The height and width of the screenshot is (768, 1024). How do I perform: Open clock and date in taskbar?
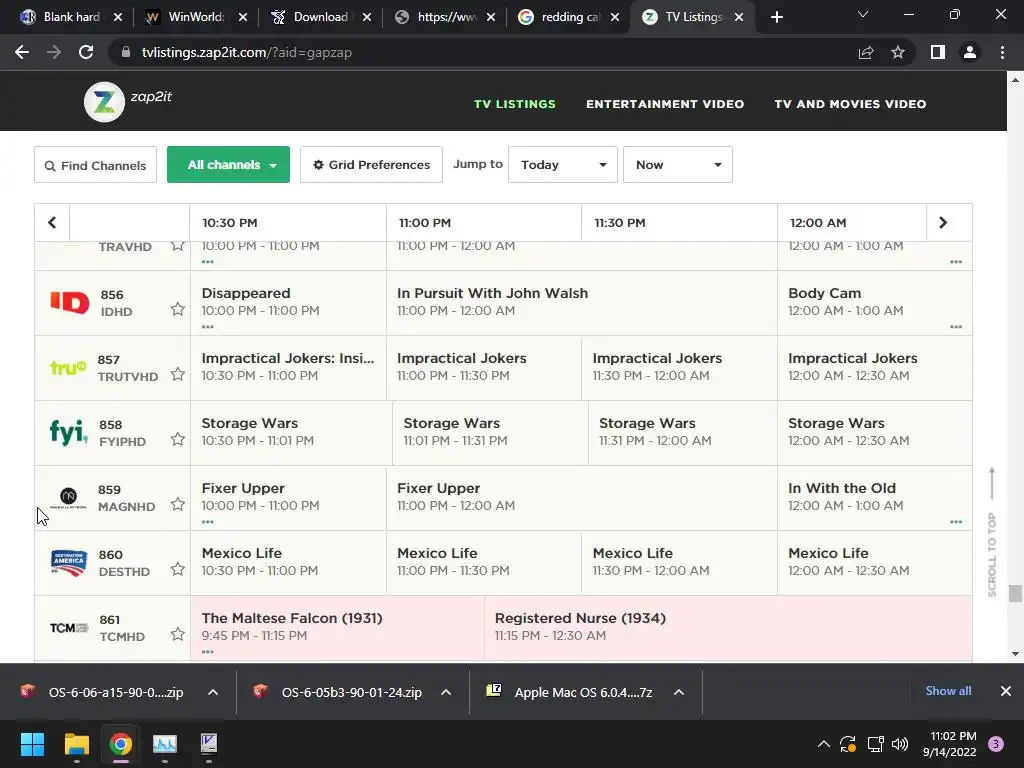[x=949, y=744]
